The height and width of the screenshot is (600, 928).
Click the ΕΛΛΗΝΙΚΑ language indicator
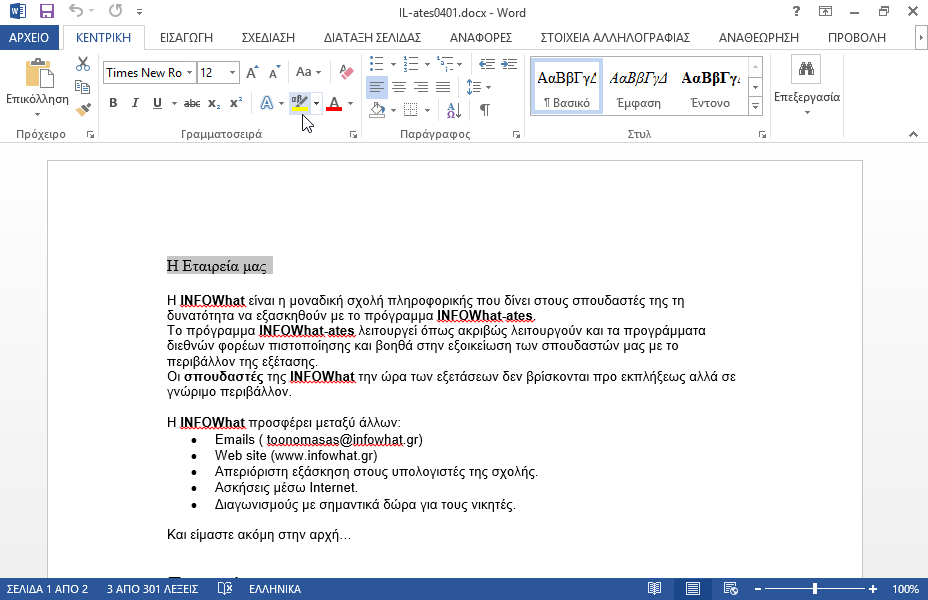click(x=275, y=589)
